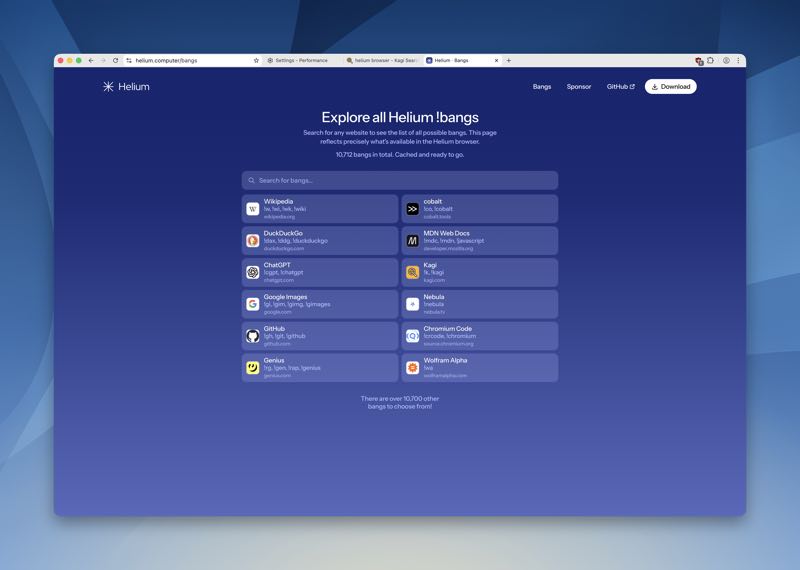Open site settings icon left of the URL

click(129, 60)
